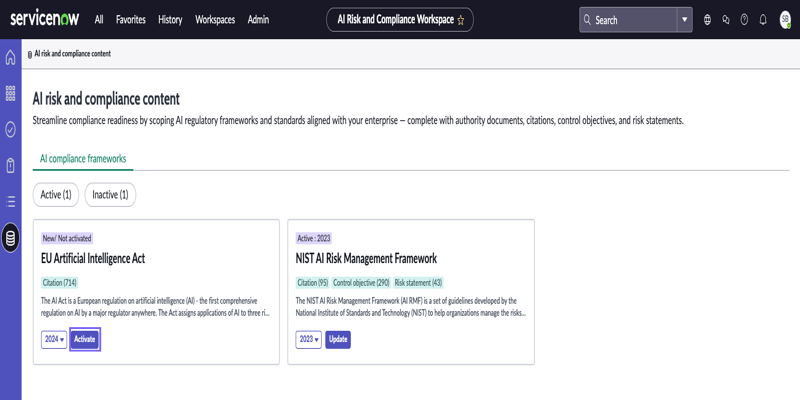
Task: Filter by Inactive (1) frameworks
Action: tap(110, 195)
